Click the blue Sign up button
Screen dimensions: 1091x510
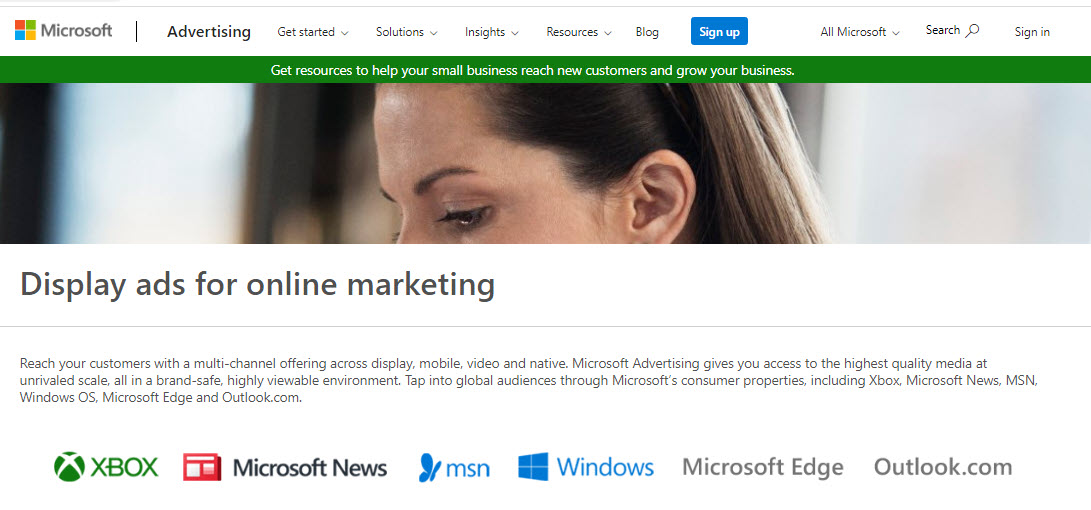coord(719,31)
